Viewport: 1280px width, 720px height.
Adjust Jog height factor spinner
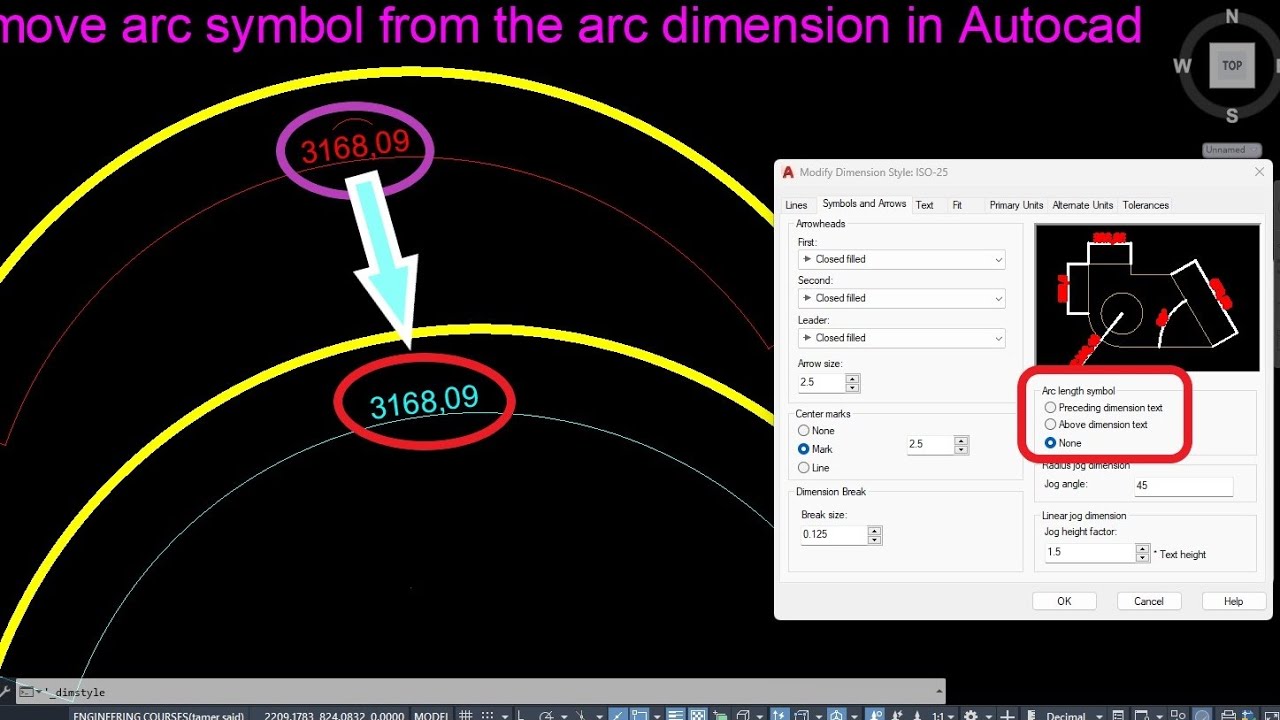point(1143,552)
